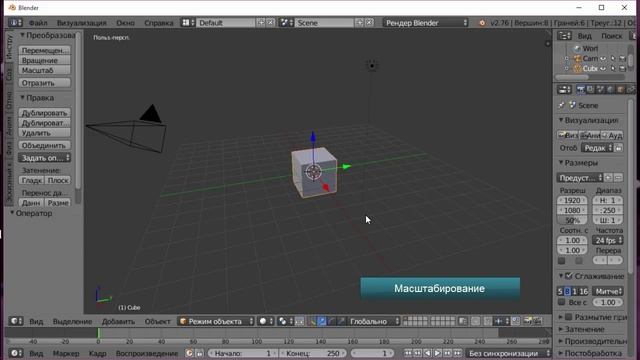Click the Перемещен... translate button
Viewport: 640px width, 360px height.
pos(44,50)
